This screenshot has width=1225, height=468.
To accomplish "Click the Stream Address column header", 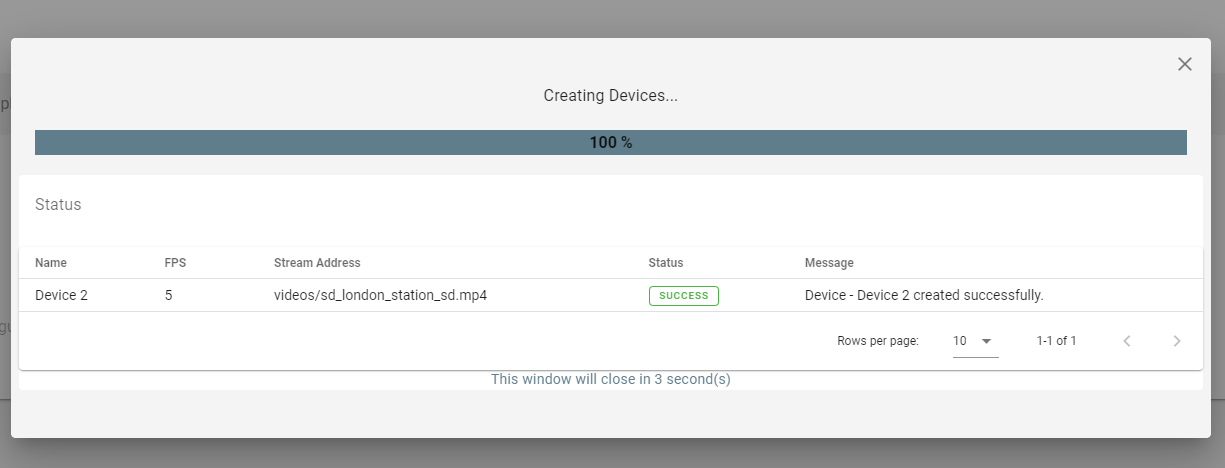I will tap(317, 263).
